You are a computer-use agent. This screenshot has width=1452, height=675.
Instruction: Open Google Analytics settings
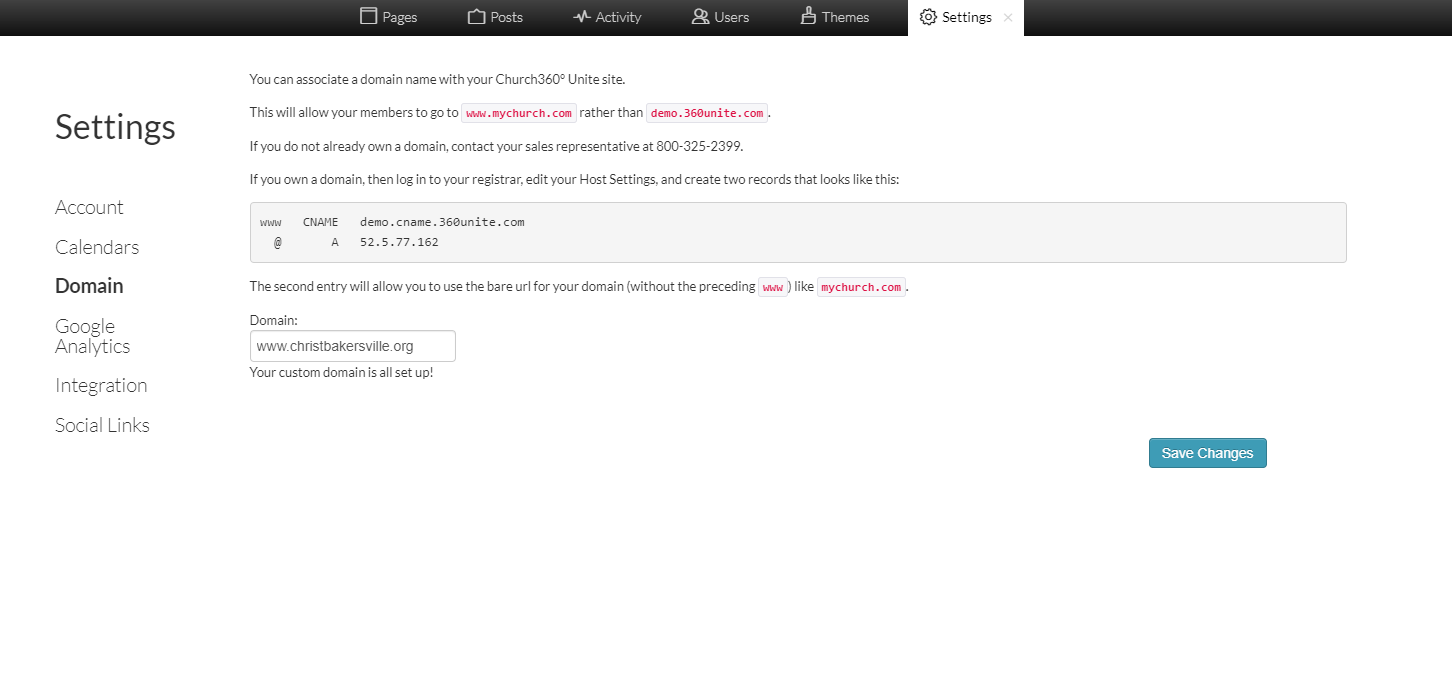(92, 336)
